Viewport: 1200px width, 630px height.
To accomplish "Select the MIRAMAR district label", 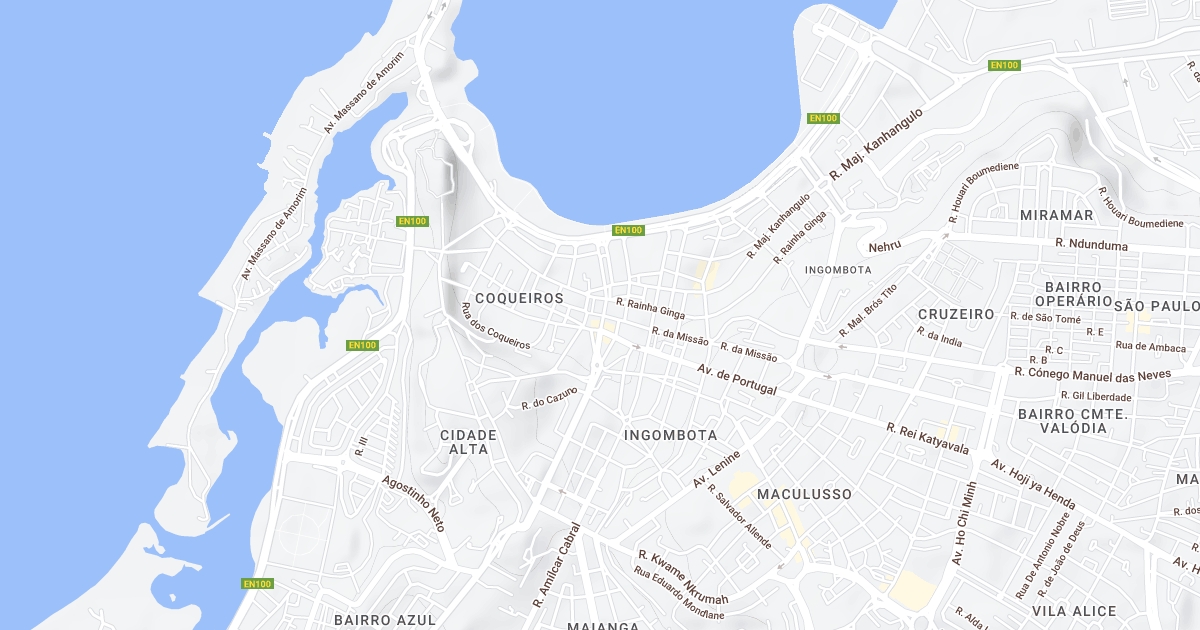I will coord(1057,215).
